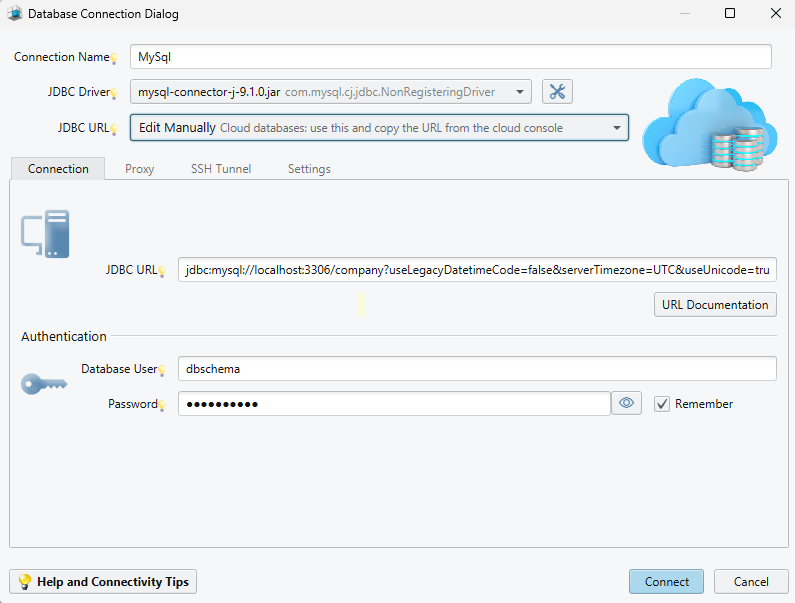
Task: Click the key authentication icon
Action: 44,383
